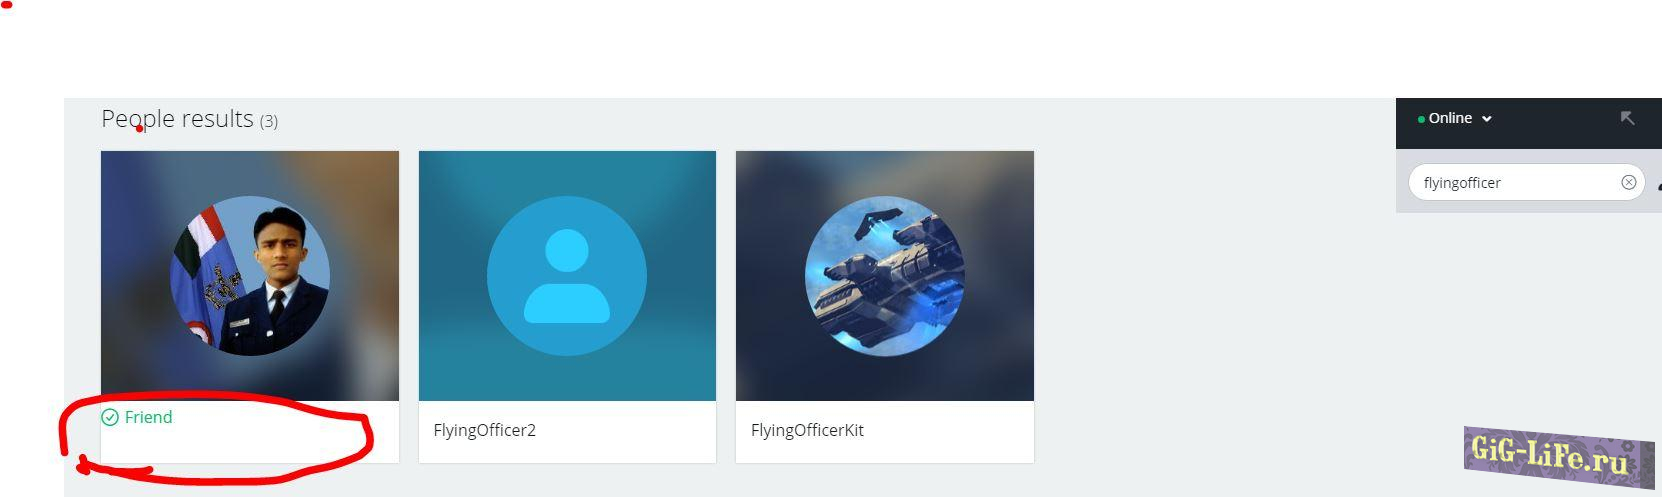Screen dimensions: 1662x497
Task: Click the results count (3)
Action: pyautogui.click(x=268, y=121)
